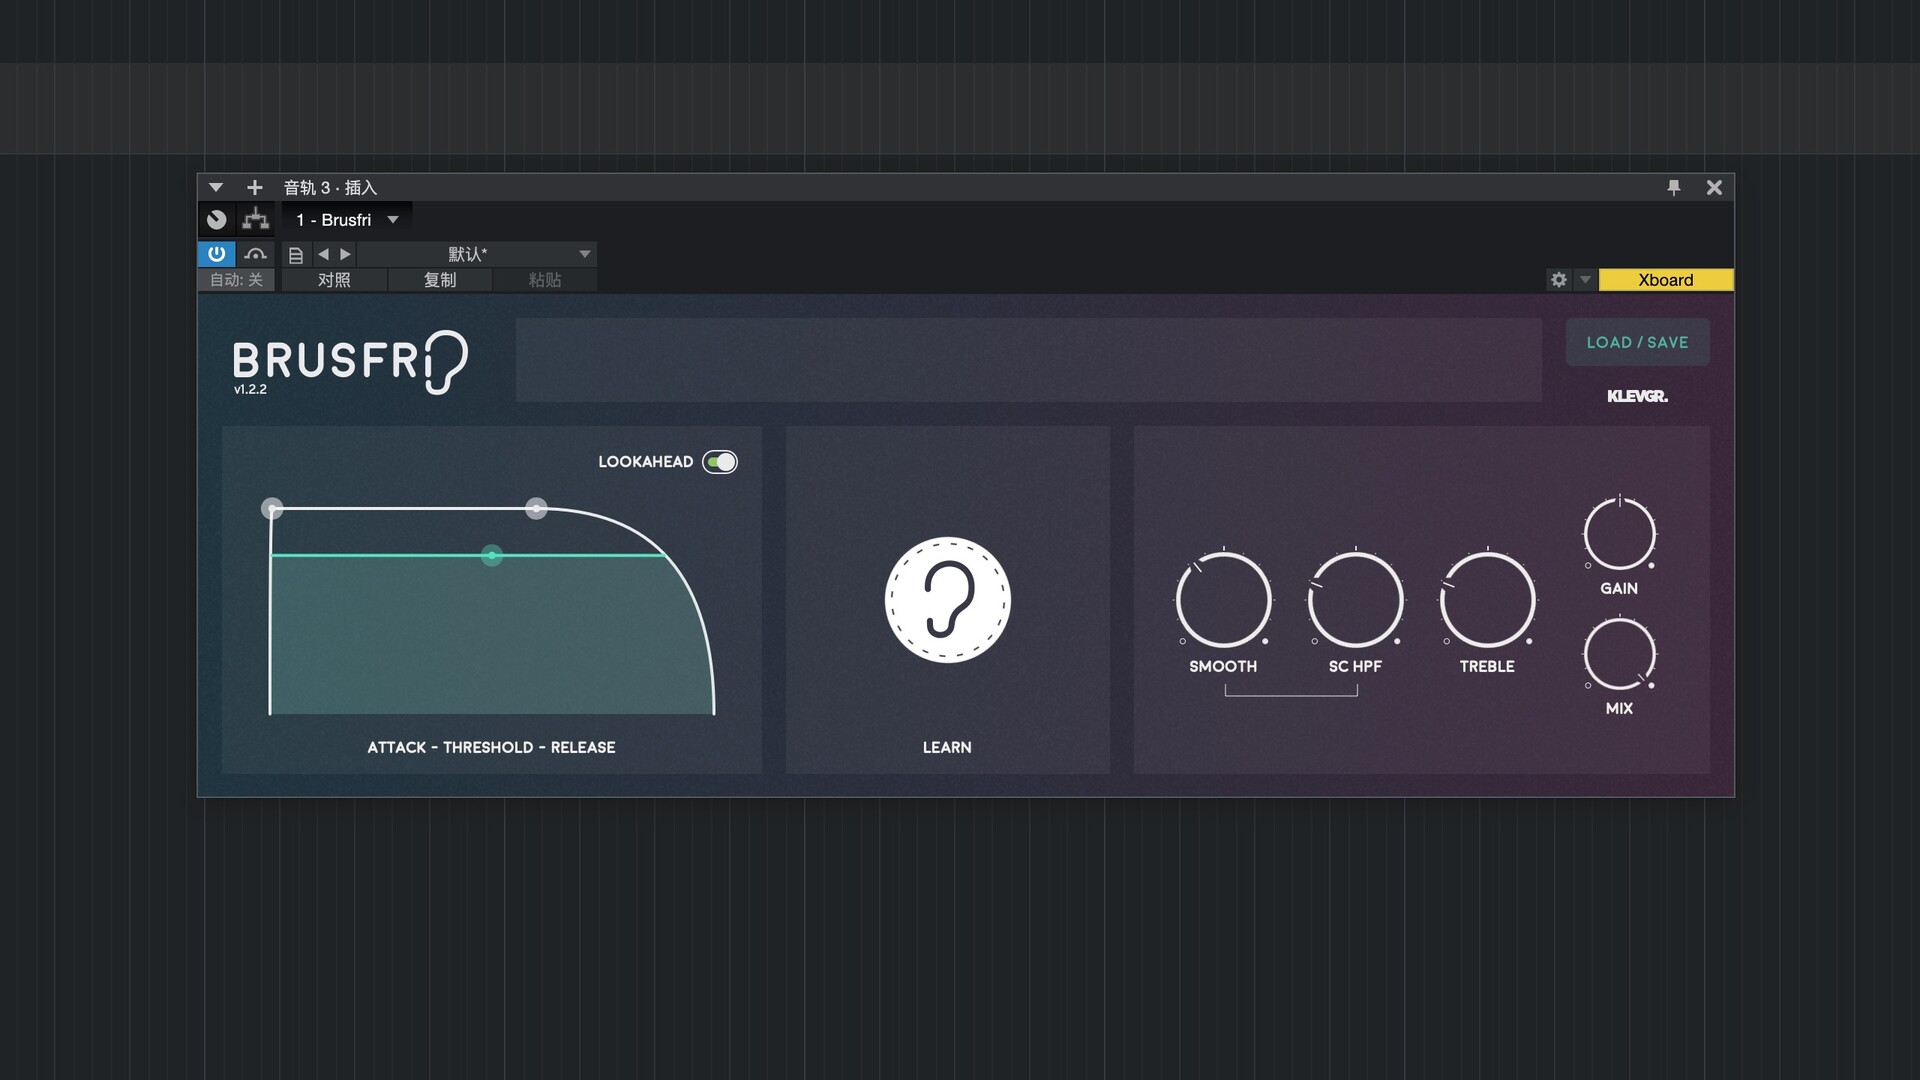The width and height of the screenshot is (1920, 1080).
Task: Pin the plugin window
Action: coord(1673,187)
